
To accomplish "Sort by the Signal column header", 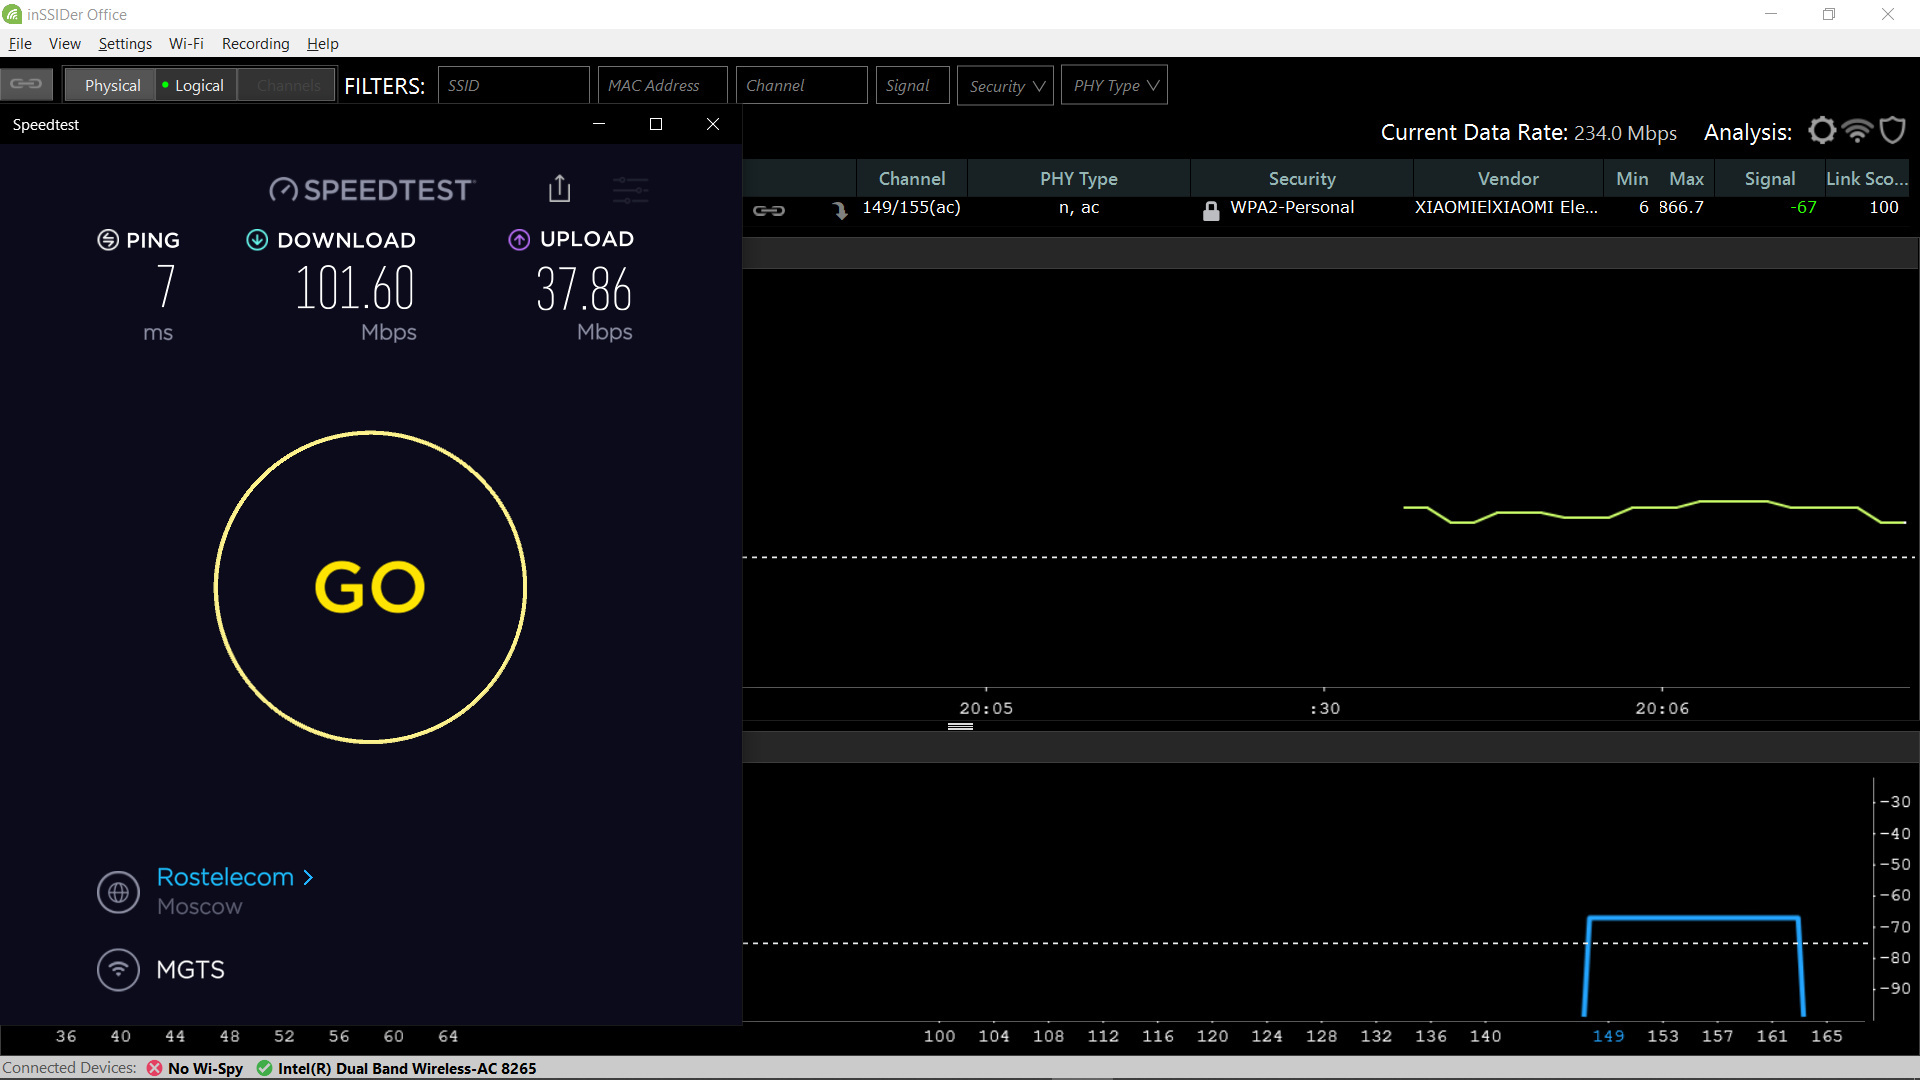I will pyautogui.click(x=1770, y=178).
